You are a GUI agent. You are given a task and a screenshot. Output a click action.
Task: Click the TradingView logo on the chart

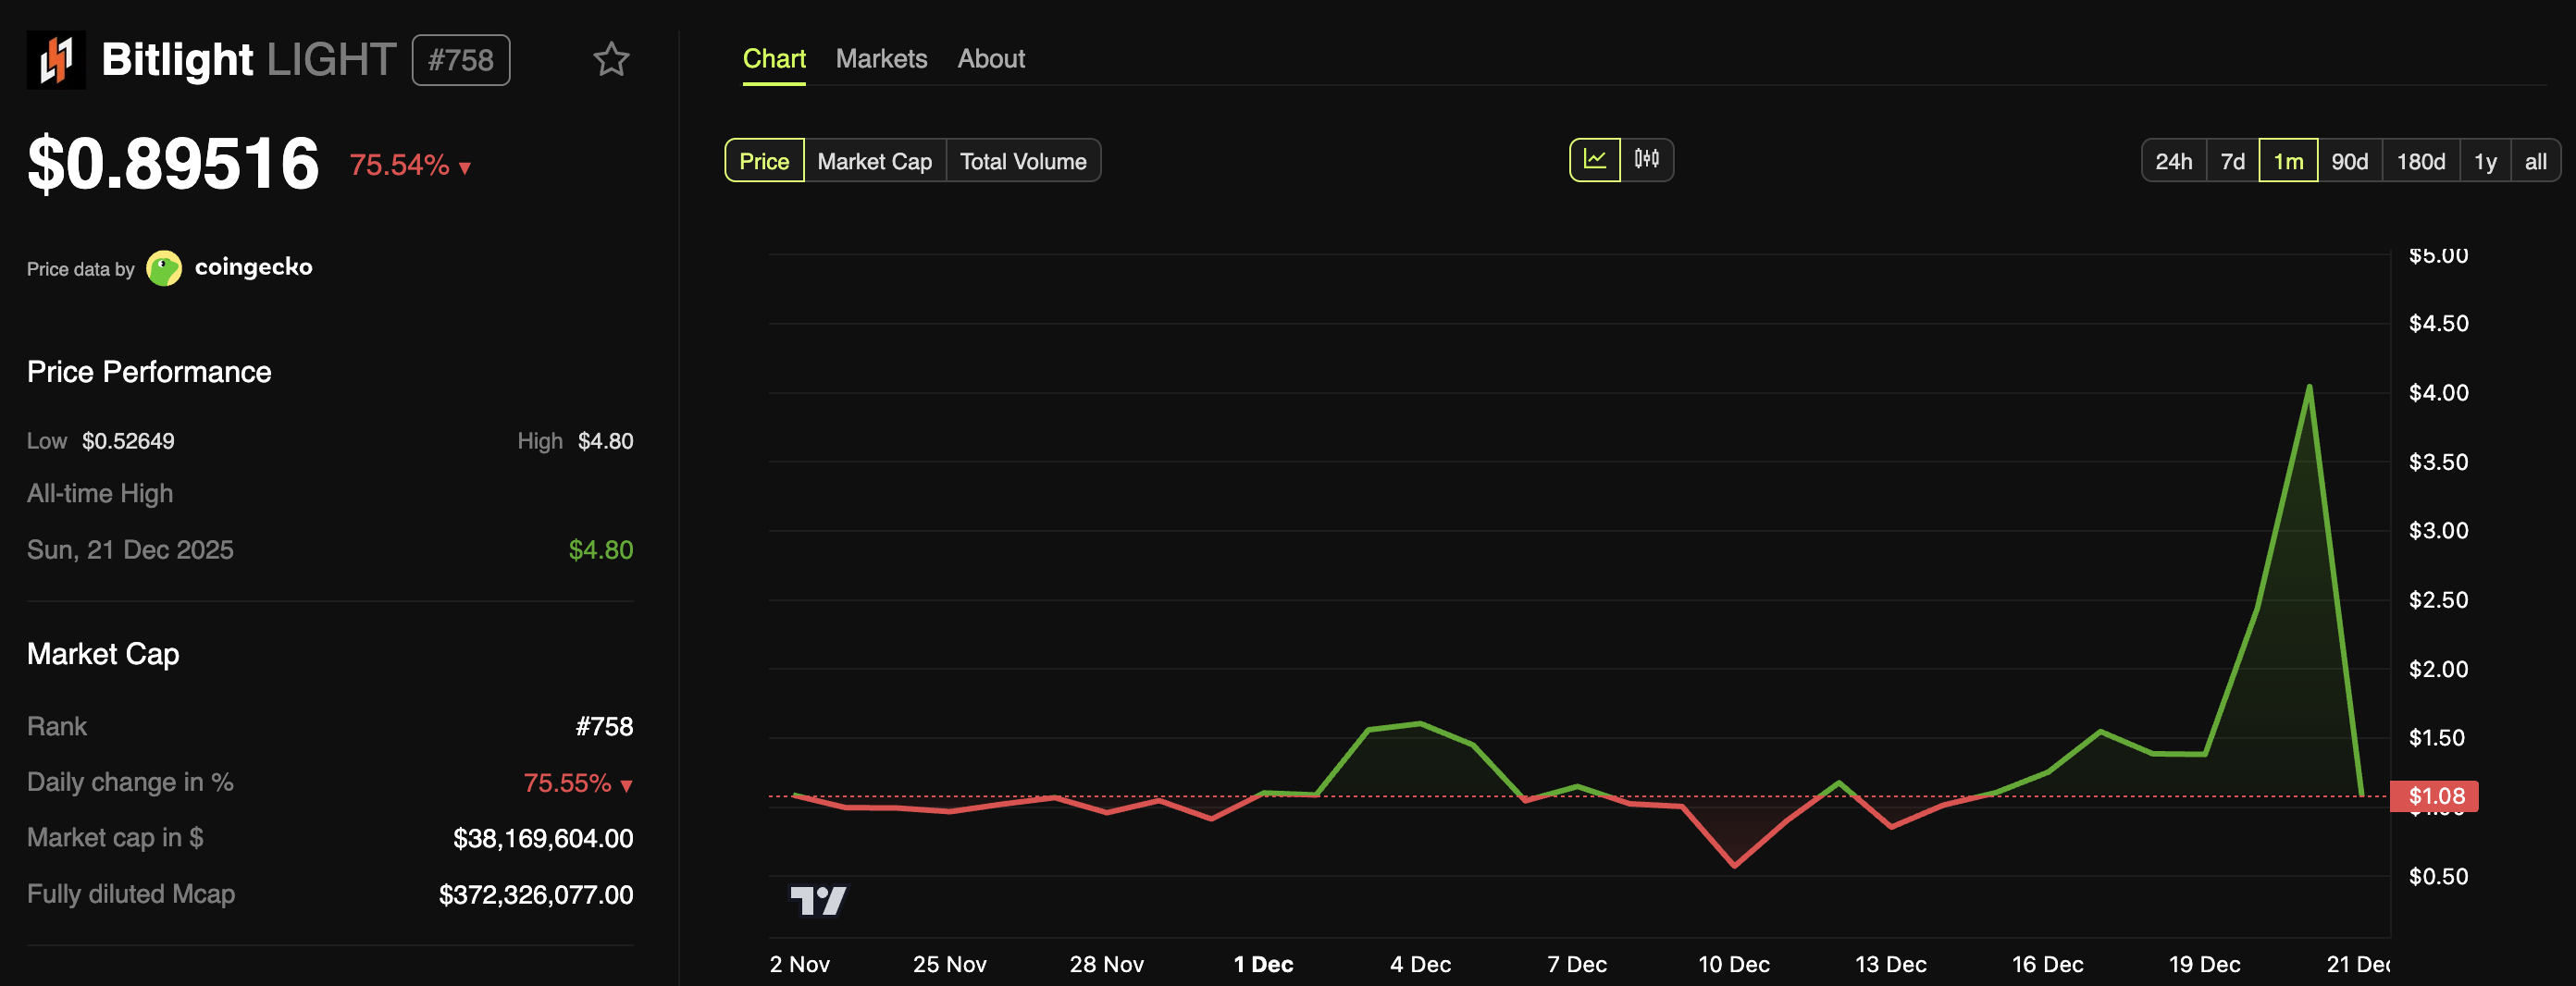tap(822, 901)
